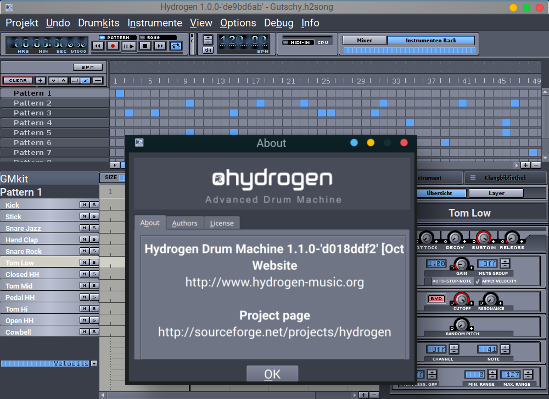Screen dimensions: 549x399
Task: Toggle the Apply Velocity checkbox
Action: 478,281
